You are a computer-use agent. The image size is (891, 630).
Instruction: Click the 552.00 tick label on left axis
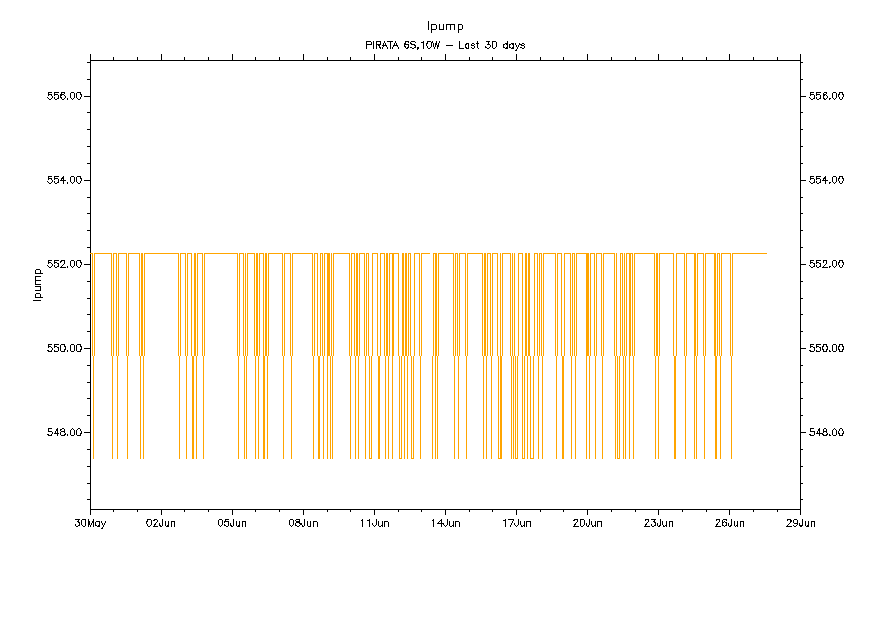pos(63,264)
